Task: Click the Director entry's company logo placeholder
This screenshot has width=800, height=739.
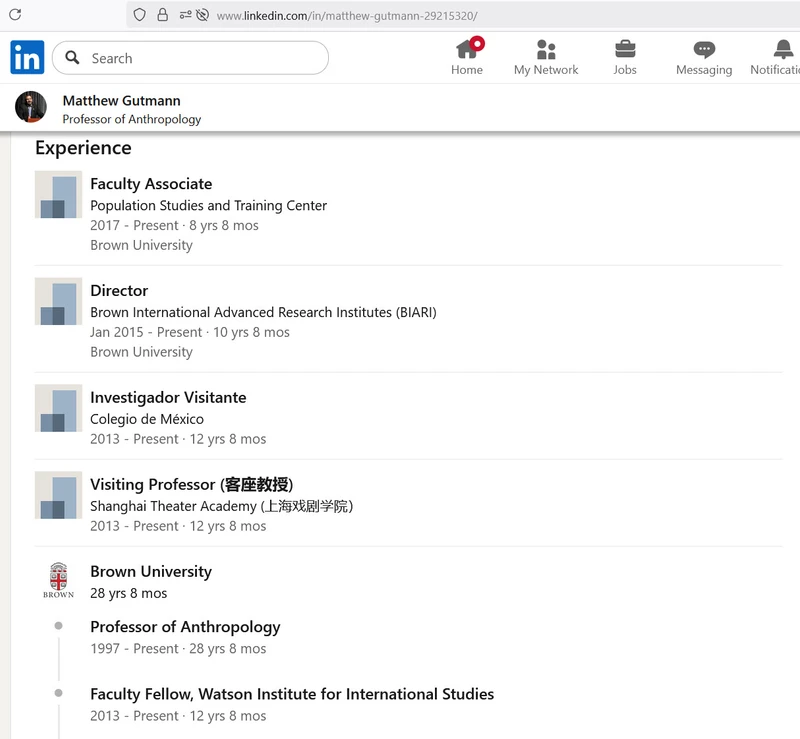Action: point(58,301)
